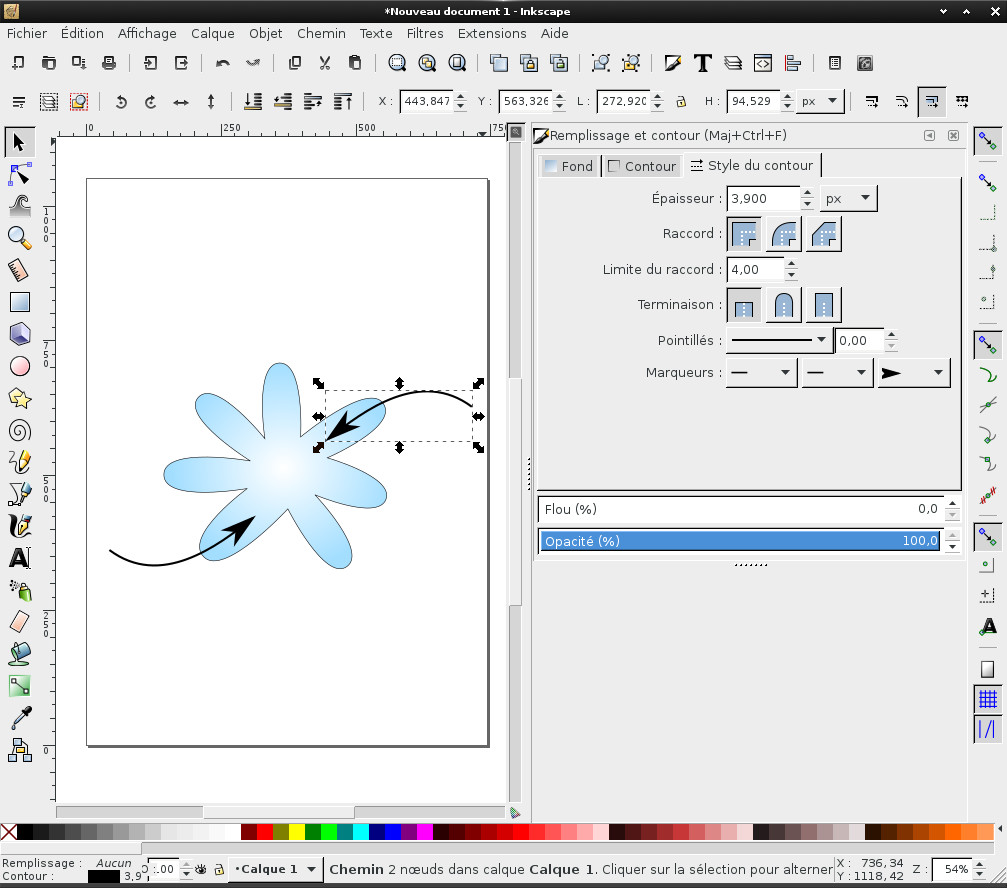1007x888 pixels.
Task: Select the Rectangle tool
Action: 19,302
